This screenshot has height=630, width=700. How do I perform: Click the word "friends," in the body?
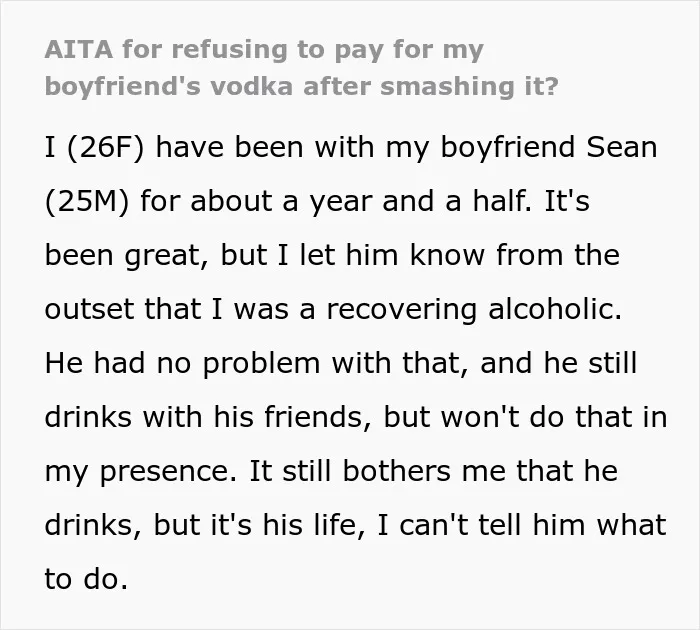[x=318, y=417]
